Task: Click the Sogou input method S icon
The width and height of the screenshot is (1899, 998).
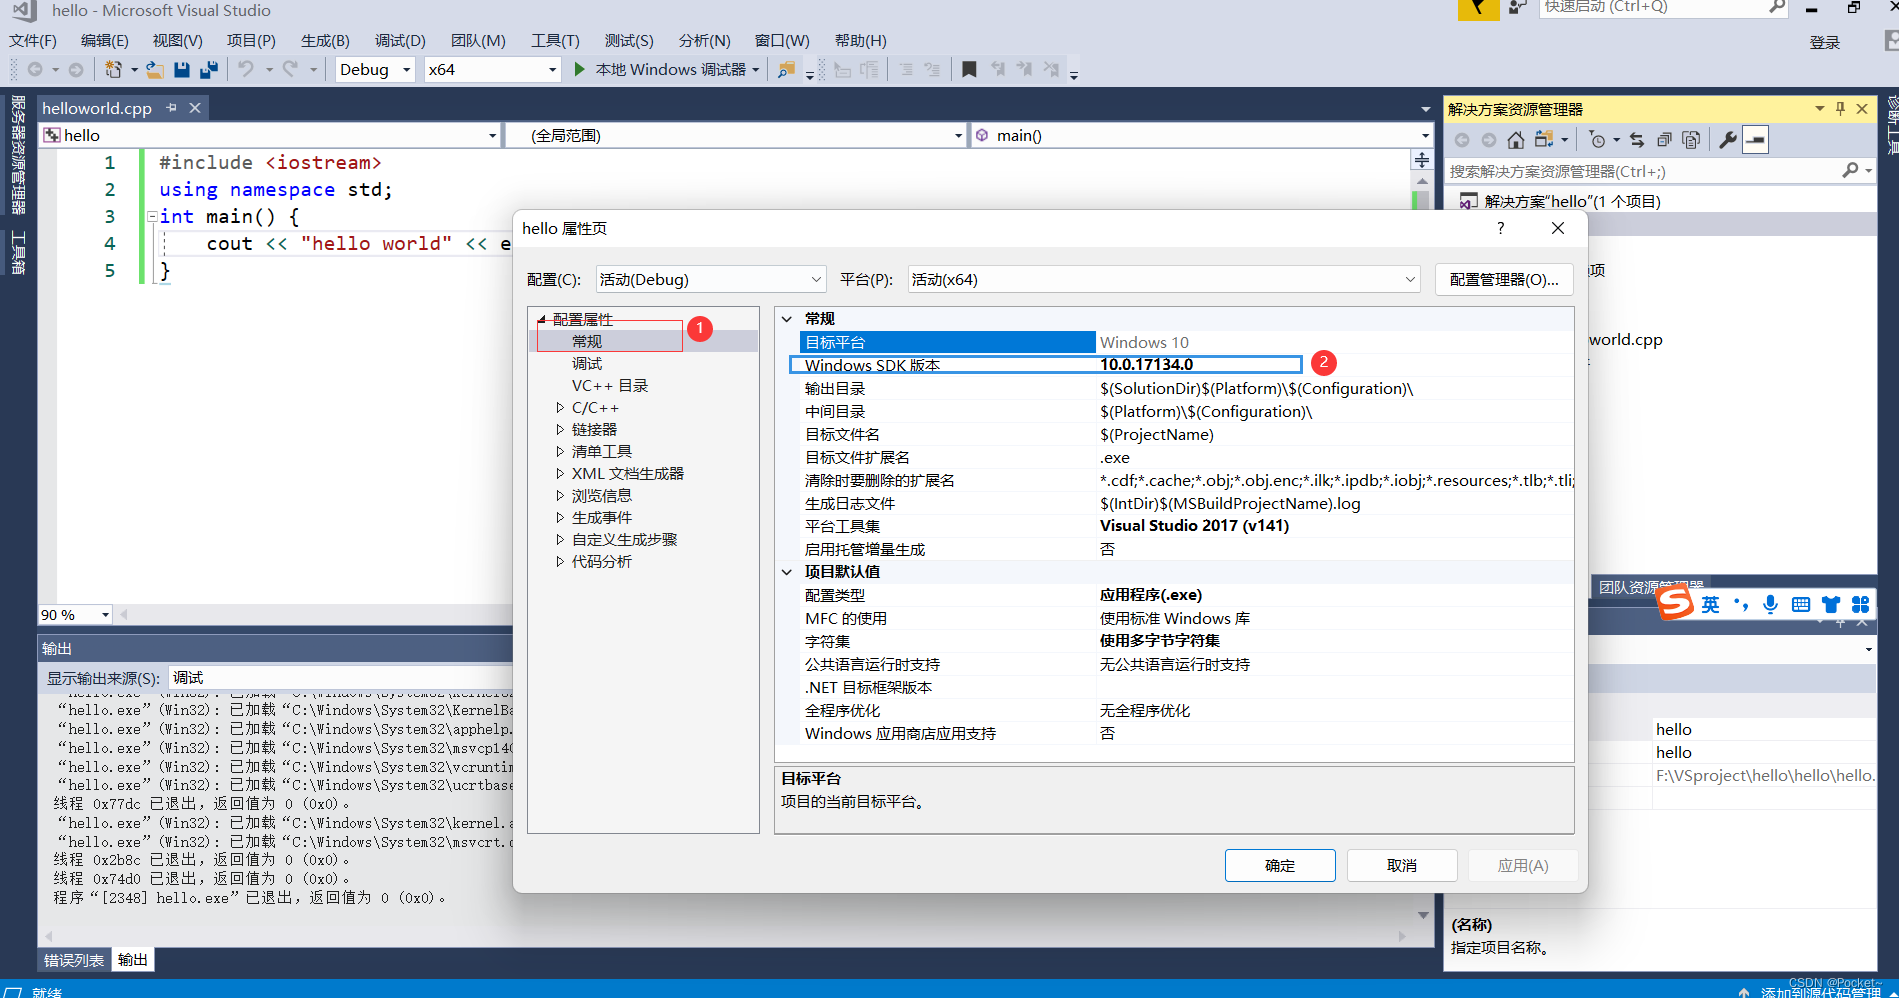Action: point(1675,603)
